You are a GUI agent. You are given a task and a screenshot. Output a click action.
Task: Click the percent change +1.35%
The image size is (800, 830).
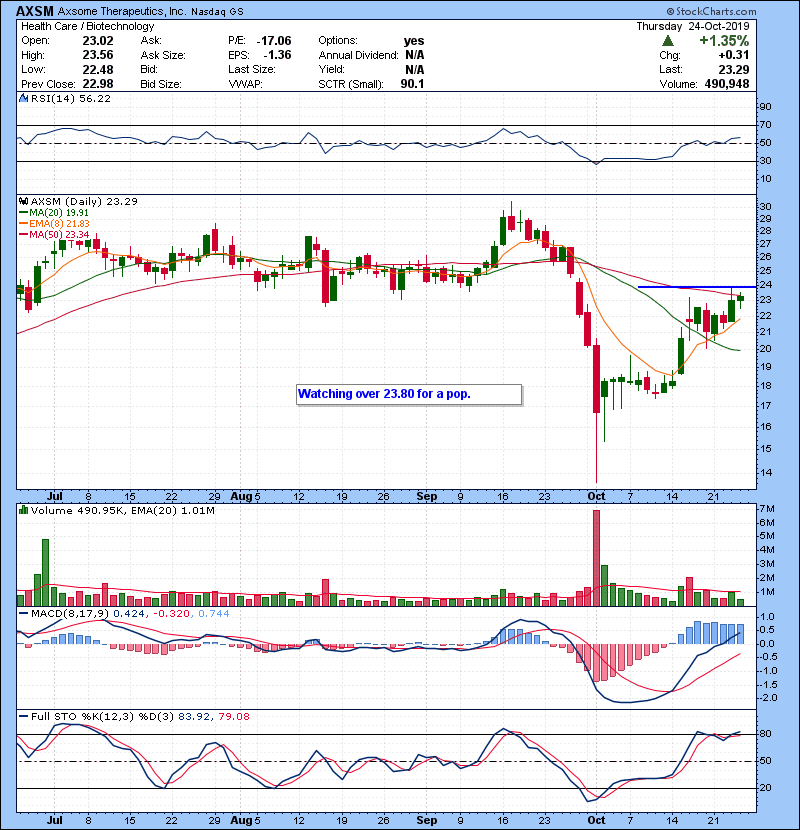coord(724,41)
